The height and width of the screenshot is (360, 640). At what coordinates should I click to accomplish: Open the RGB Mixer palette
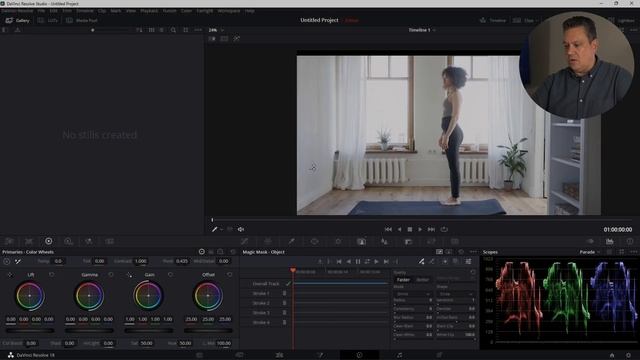[89, 241]
